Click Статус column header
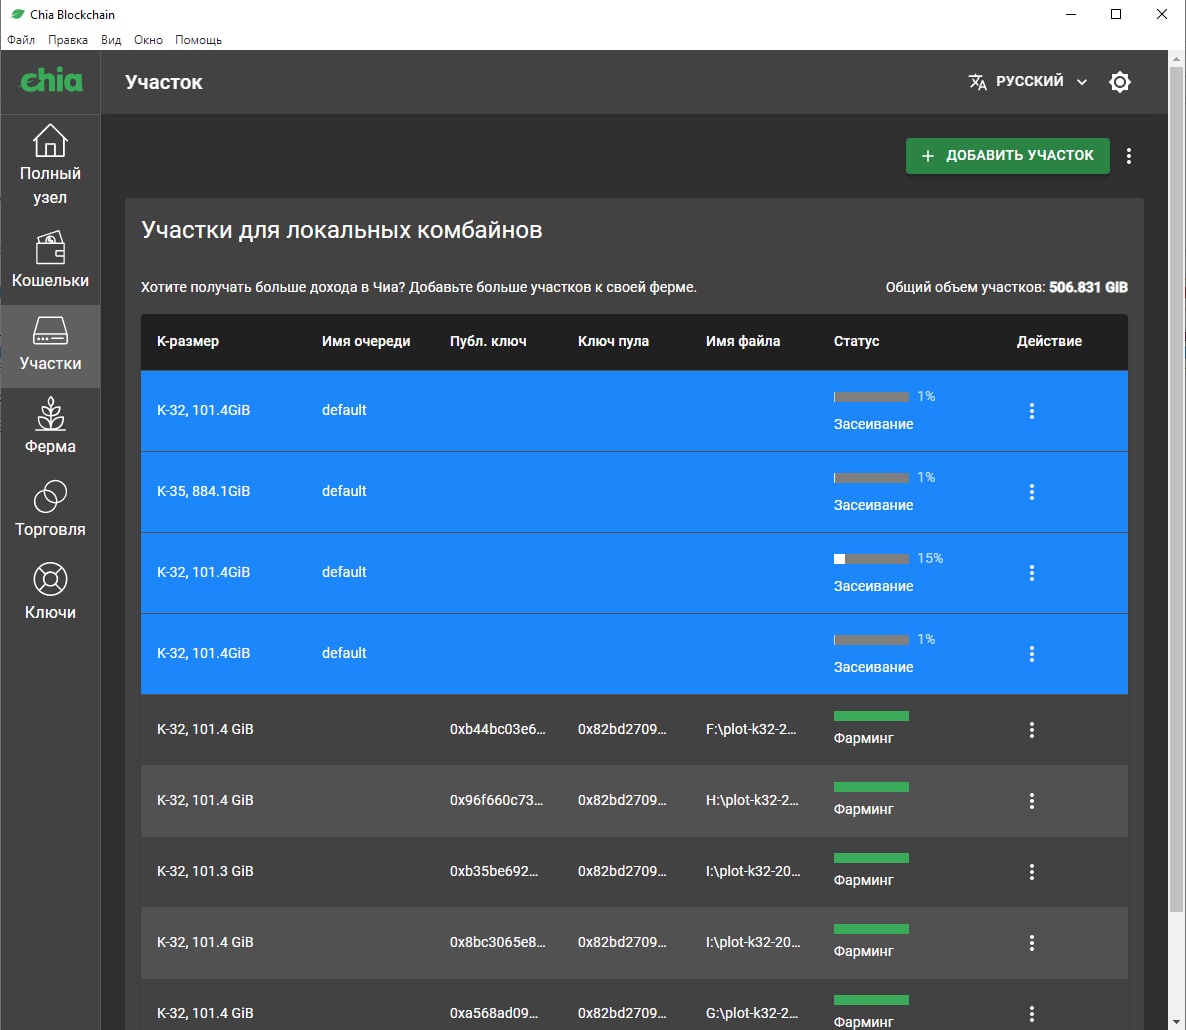The width and height of the screenshot is (1186, 1030). click(856, 341)
